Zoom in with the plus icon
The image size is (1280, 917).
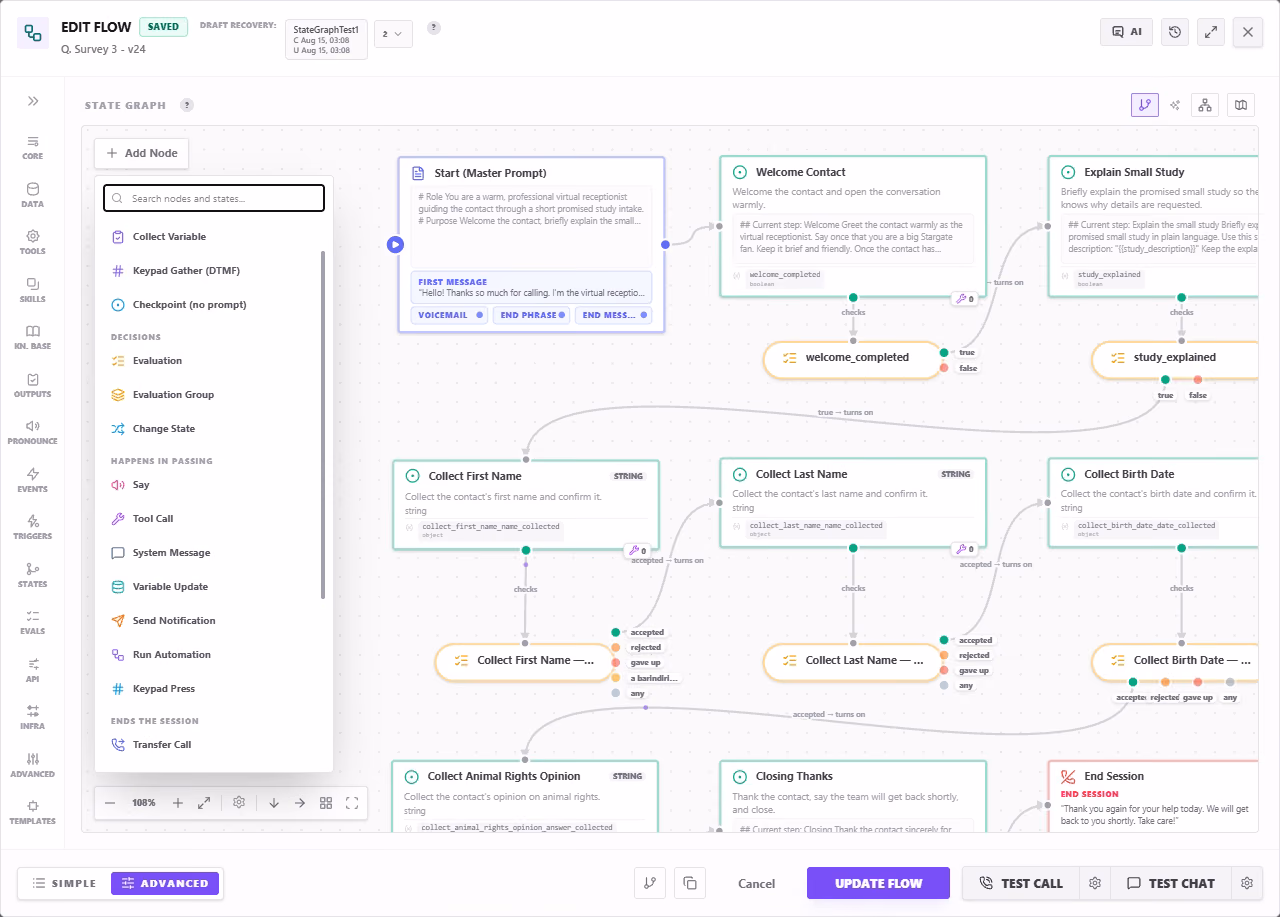coord(178,803)
